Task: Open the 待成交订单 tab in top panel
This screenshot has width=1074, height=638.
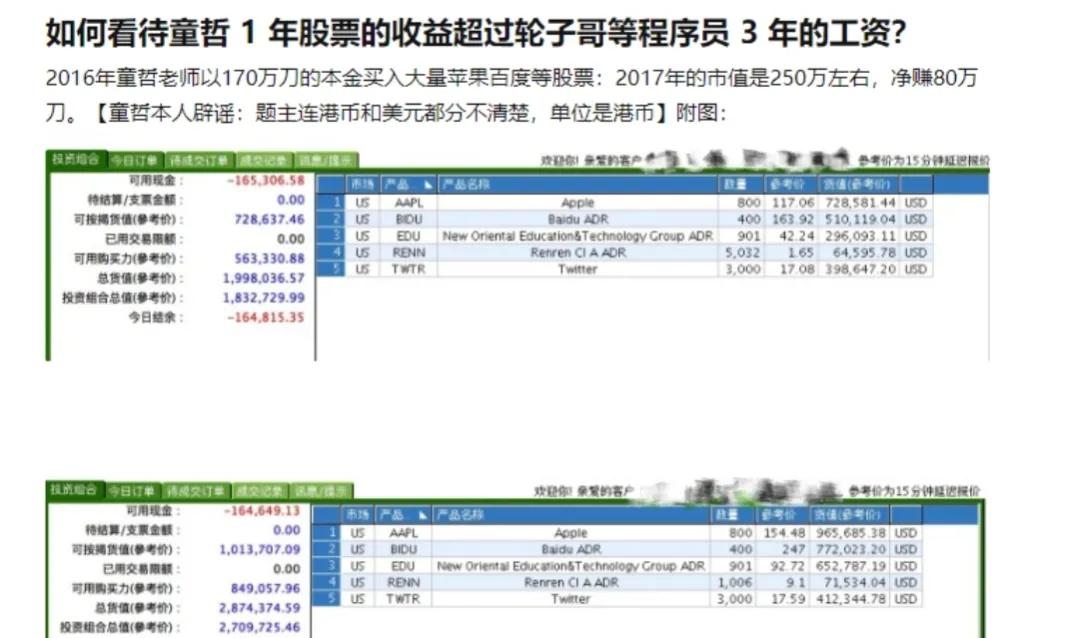Action: pyautogui.click(x=199, y=158)
